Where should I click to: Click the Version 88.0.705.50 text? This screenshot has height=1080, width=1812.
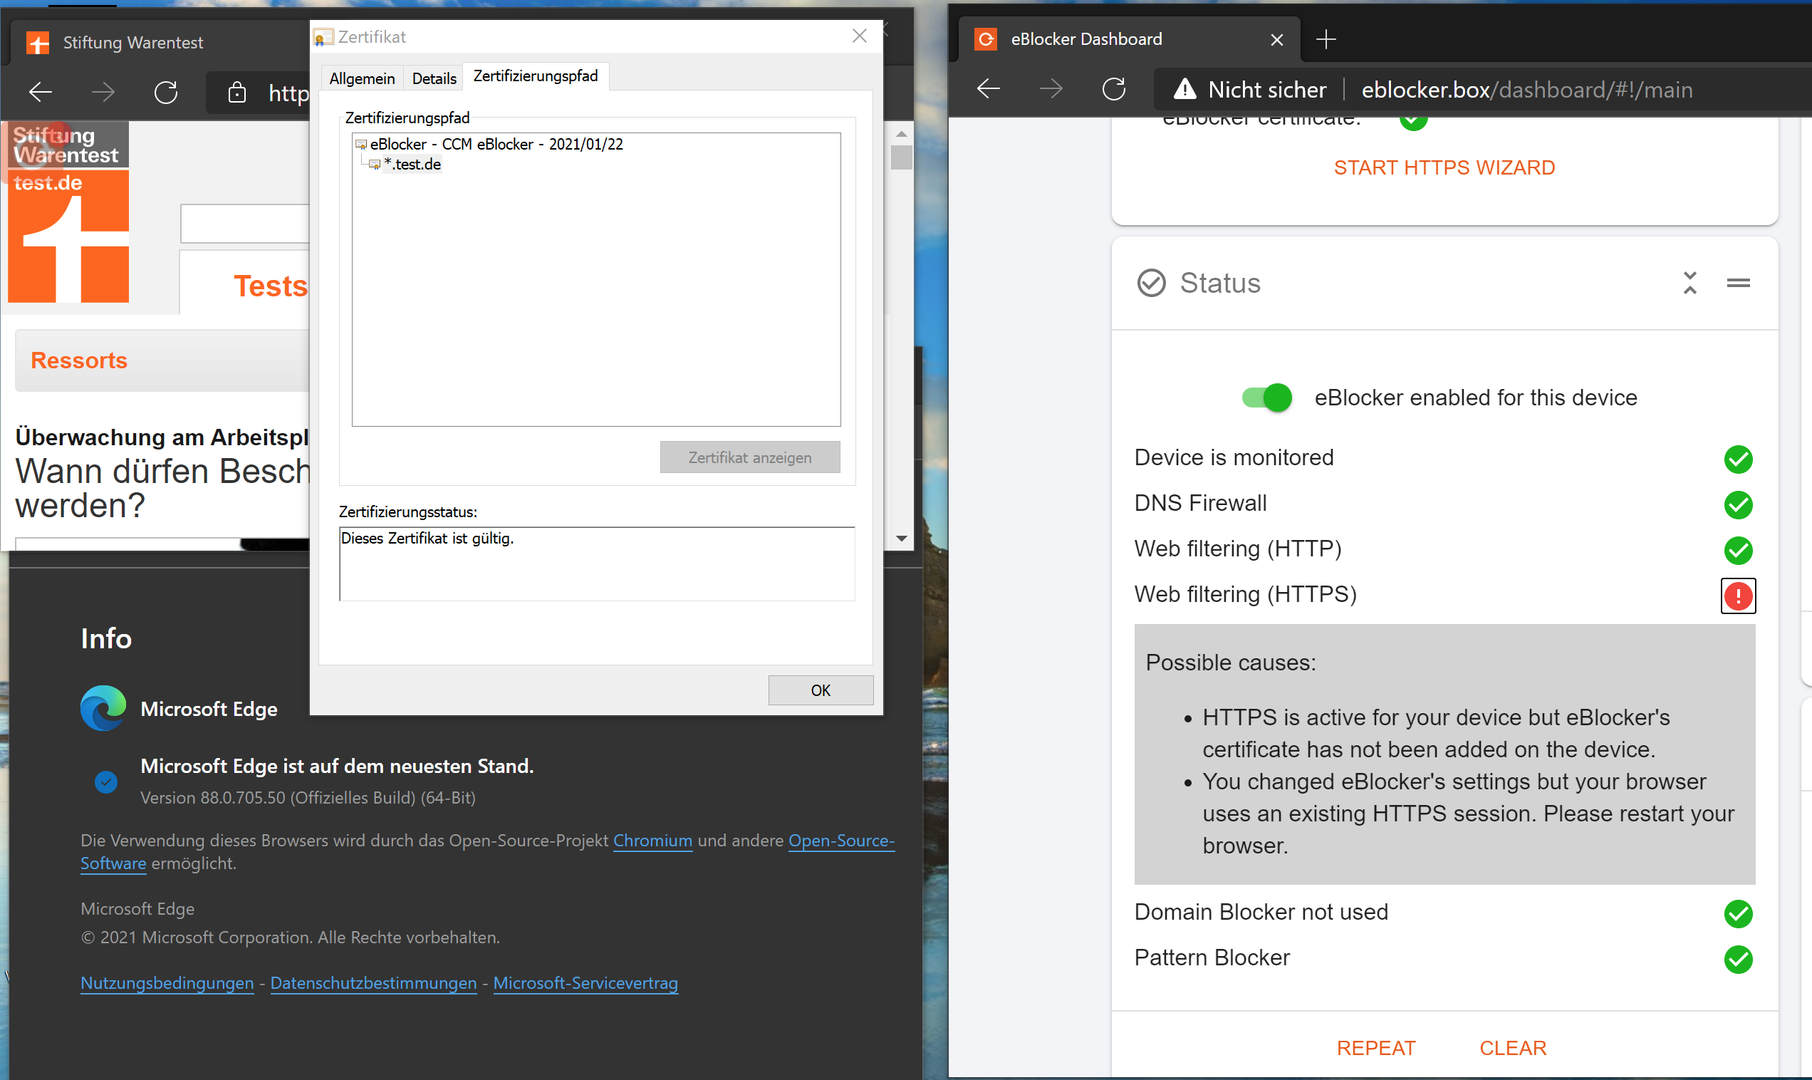(x=308, y=798)
